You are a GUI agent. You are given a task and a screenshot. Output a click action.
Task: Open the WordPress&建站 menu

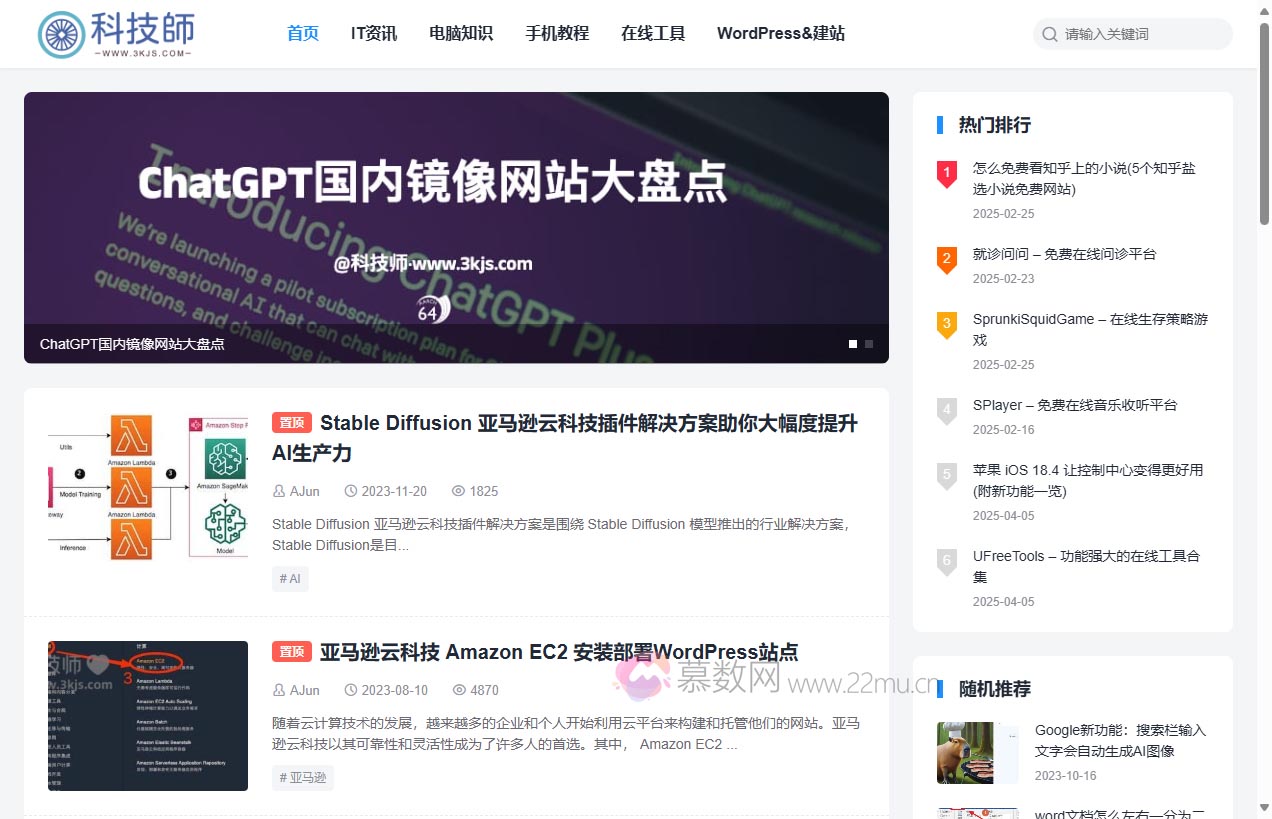click(x=781, y=33)
